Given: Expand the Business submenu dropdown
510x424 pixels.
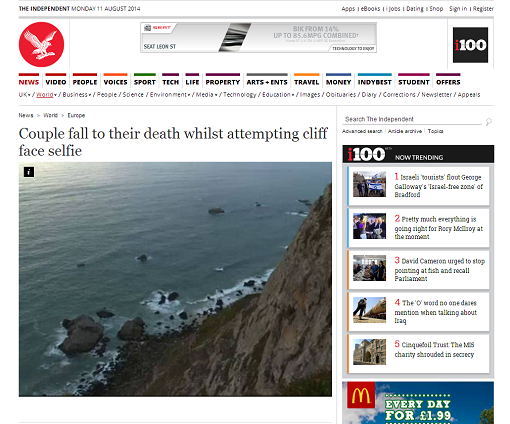Looking at the screenshot, I should click(90, 95).
